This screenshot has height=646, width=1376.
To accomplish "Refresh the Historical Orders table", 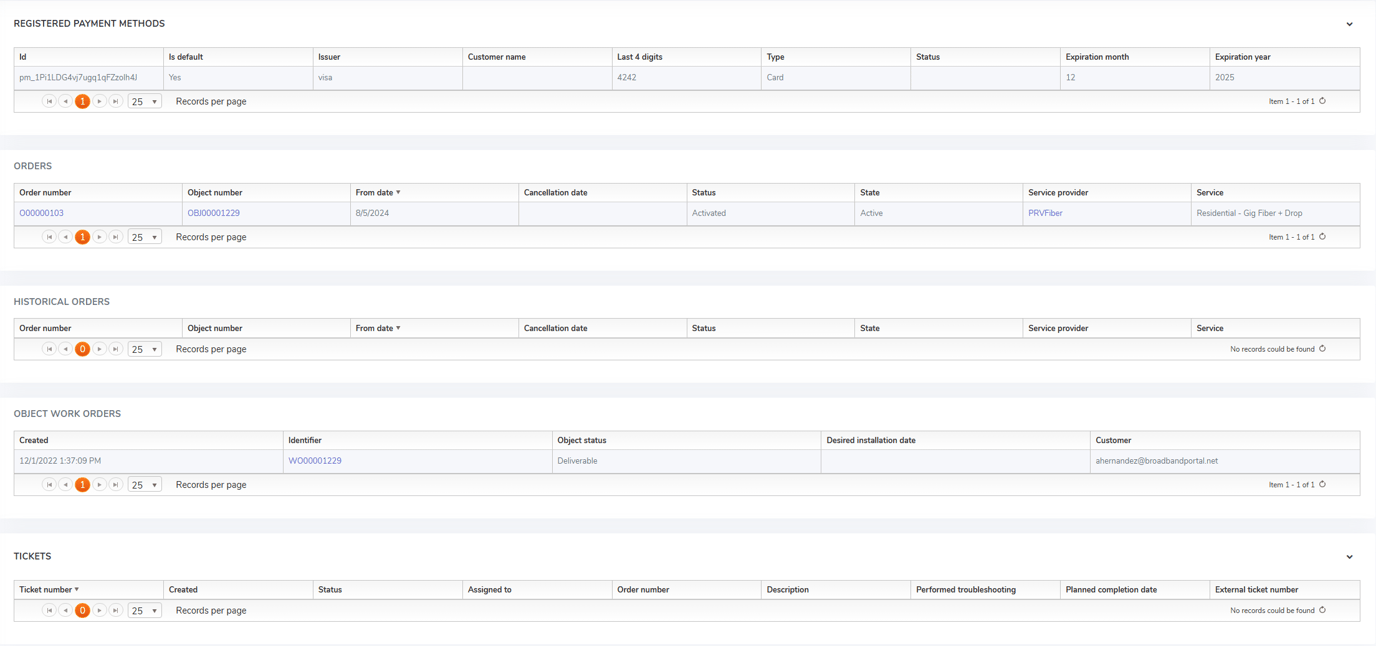I will [x=1322, y=349].
